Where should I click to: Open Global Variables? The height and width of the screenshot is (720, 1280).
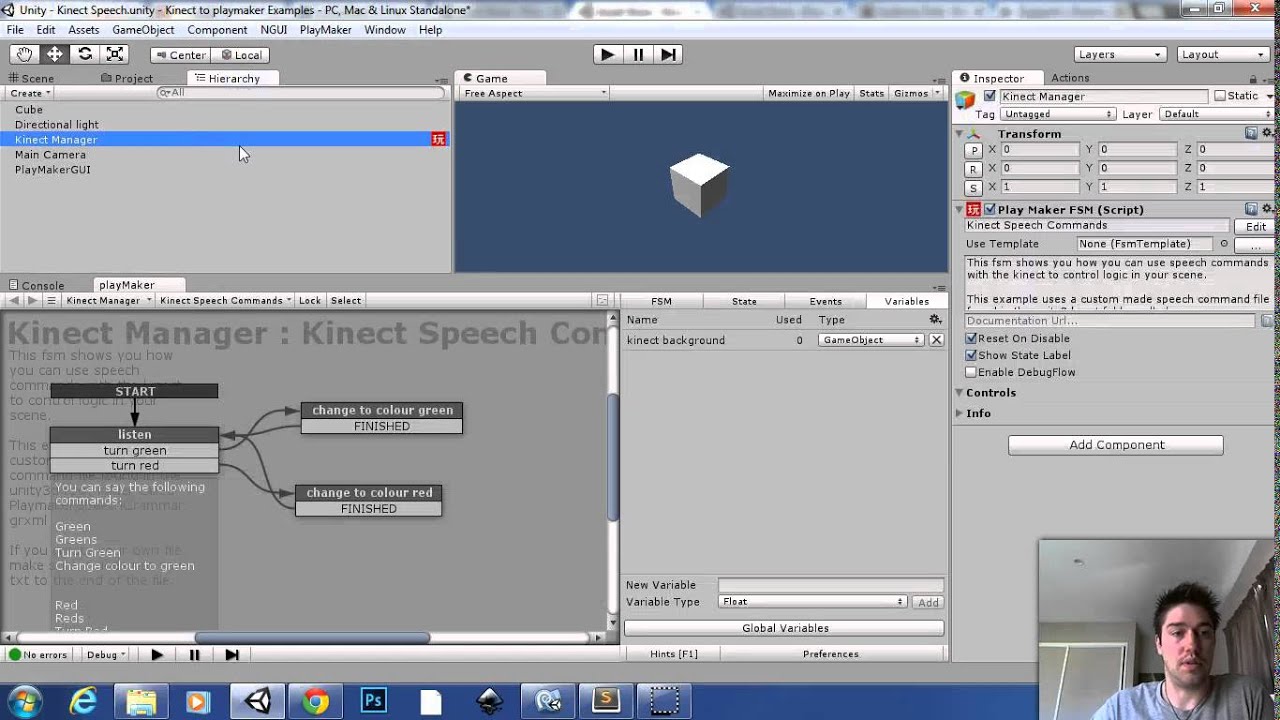click(785, 628)
